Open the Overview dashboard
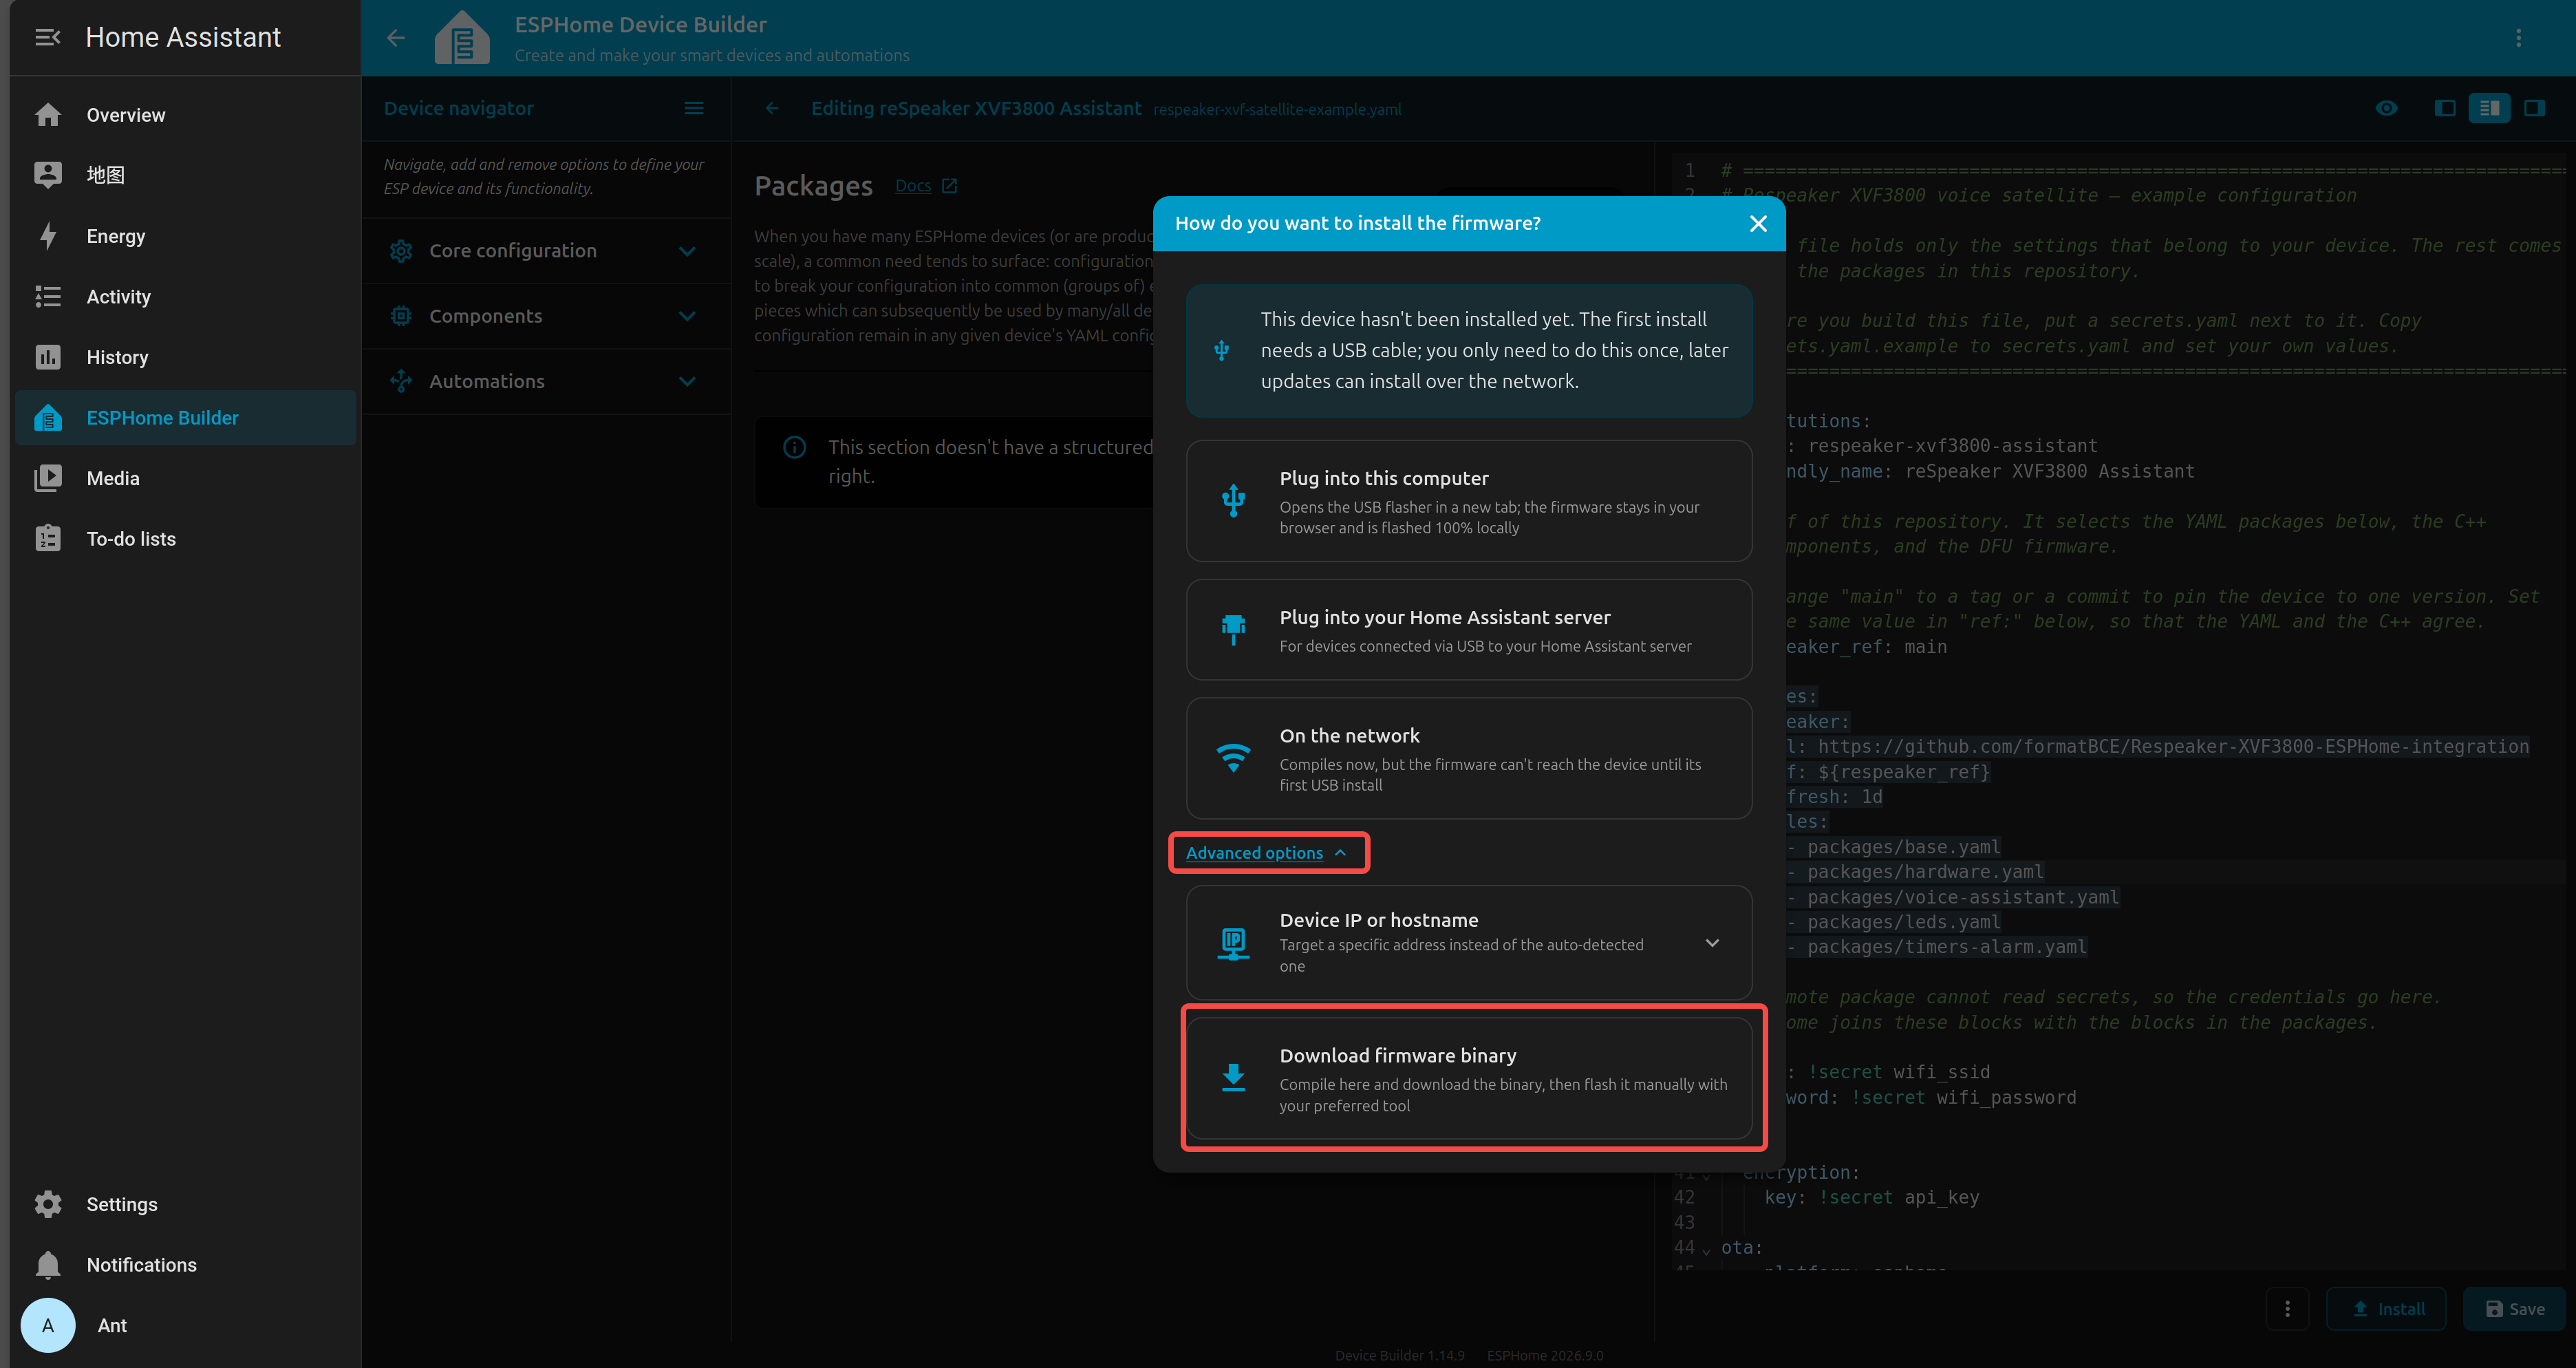 pos(186,115)
